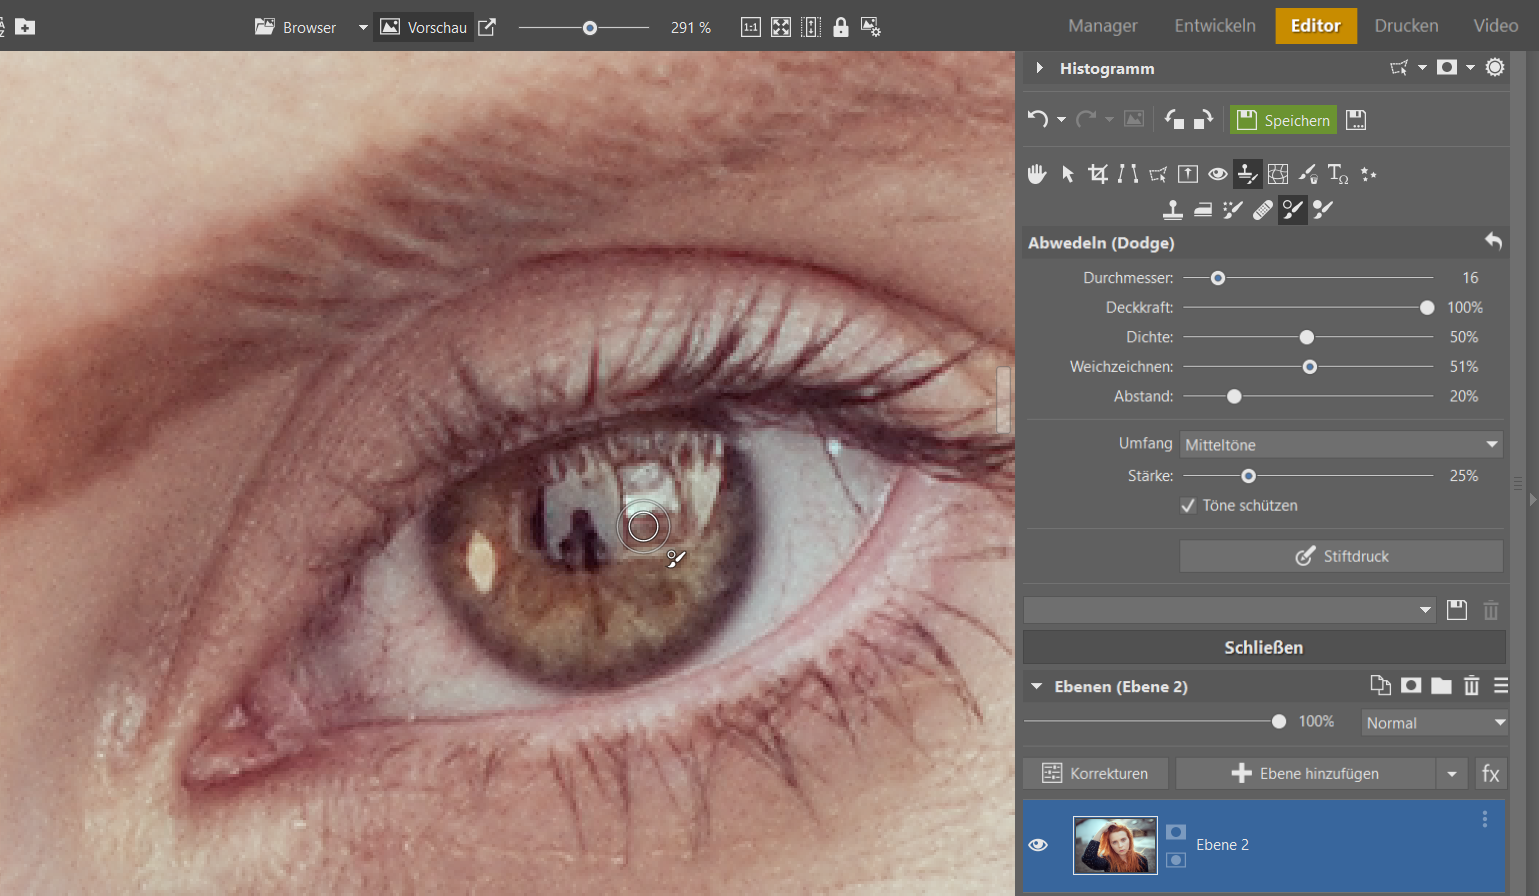Open the Ebene 2 options dots
The height and width of the screenshot is (896, 1539).
(x=1485, y=819)
